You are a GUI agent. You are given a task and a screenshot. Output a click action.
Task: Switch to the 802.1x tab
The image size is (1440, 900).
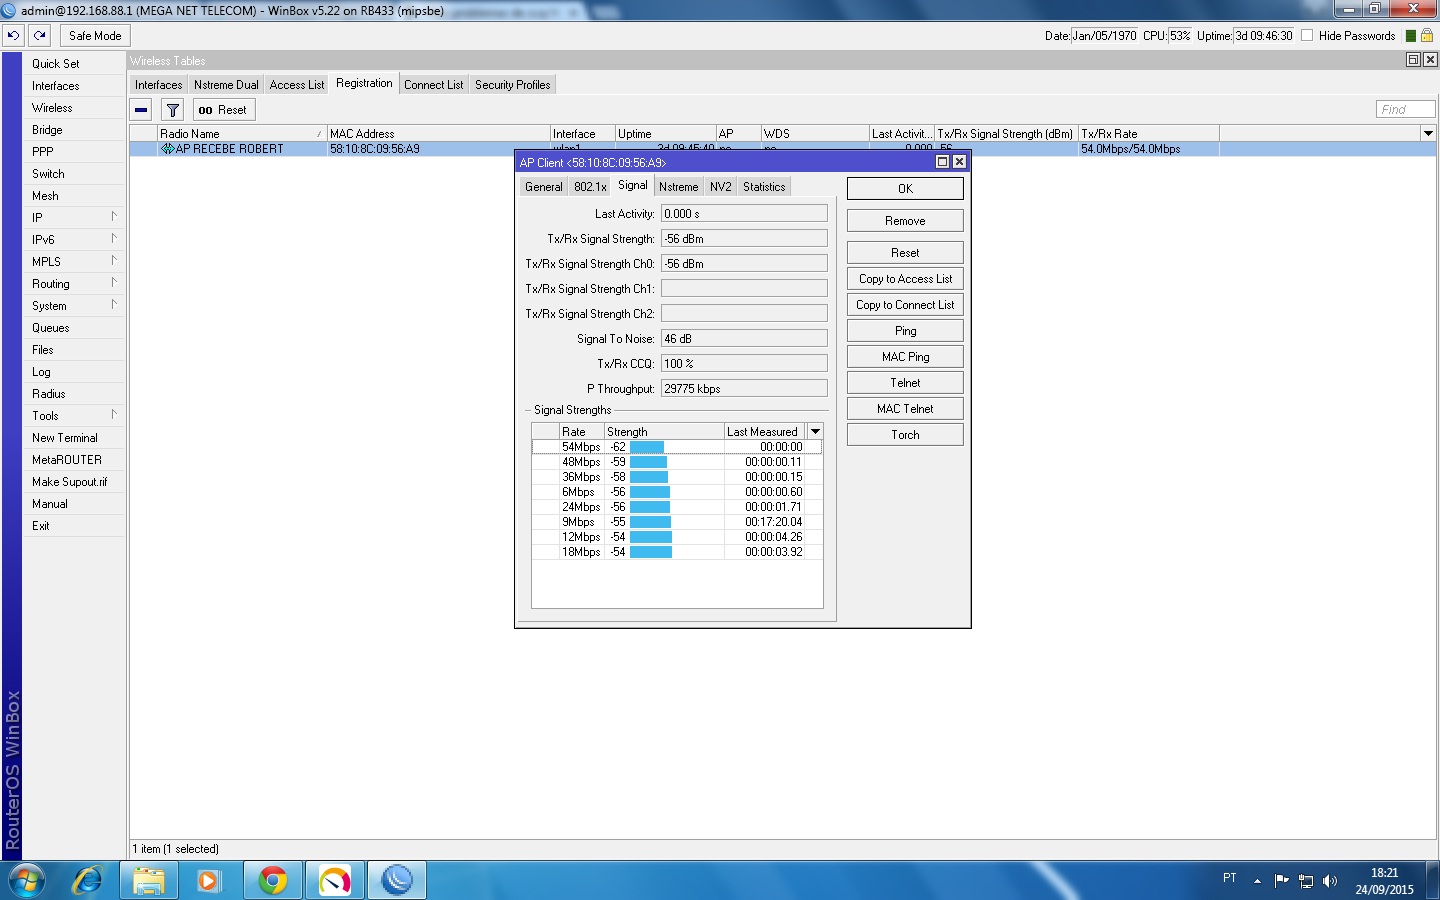click(x=590, y=187)
